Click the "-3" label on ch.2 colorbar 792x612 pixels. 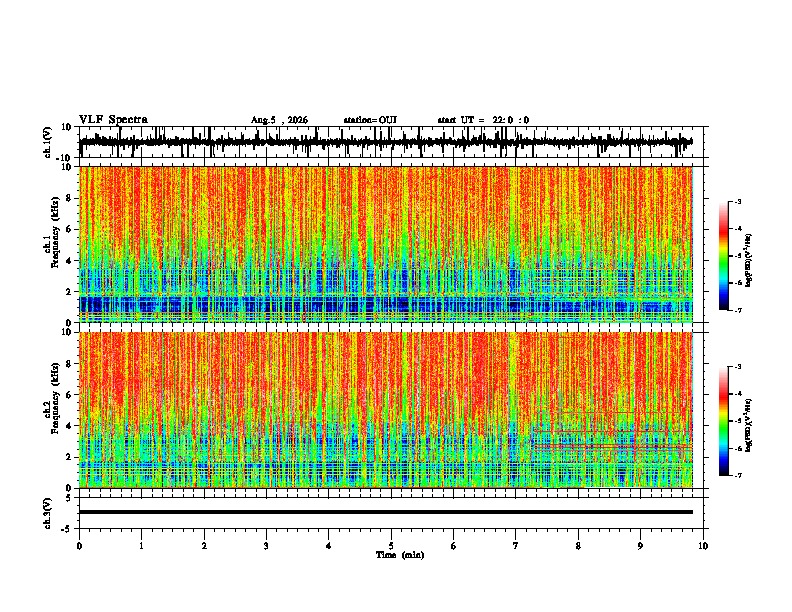coord(738,367)
